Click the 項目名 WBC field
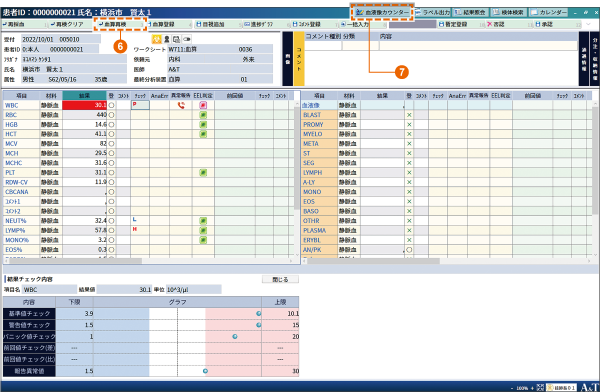 tap(50, 290)
